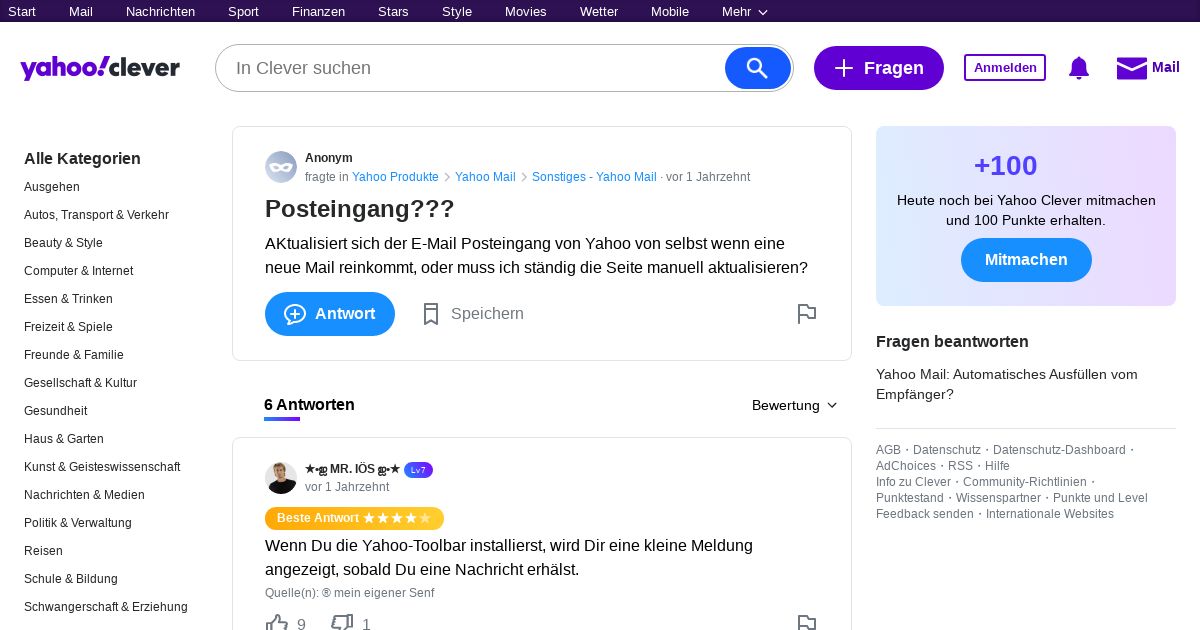Click the Anmelden button
Screen dimensions: 1200x630
[x=1005, y=68]
